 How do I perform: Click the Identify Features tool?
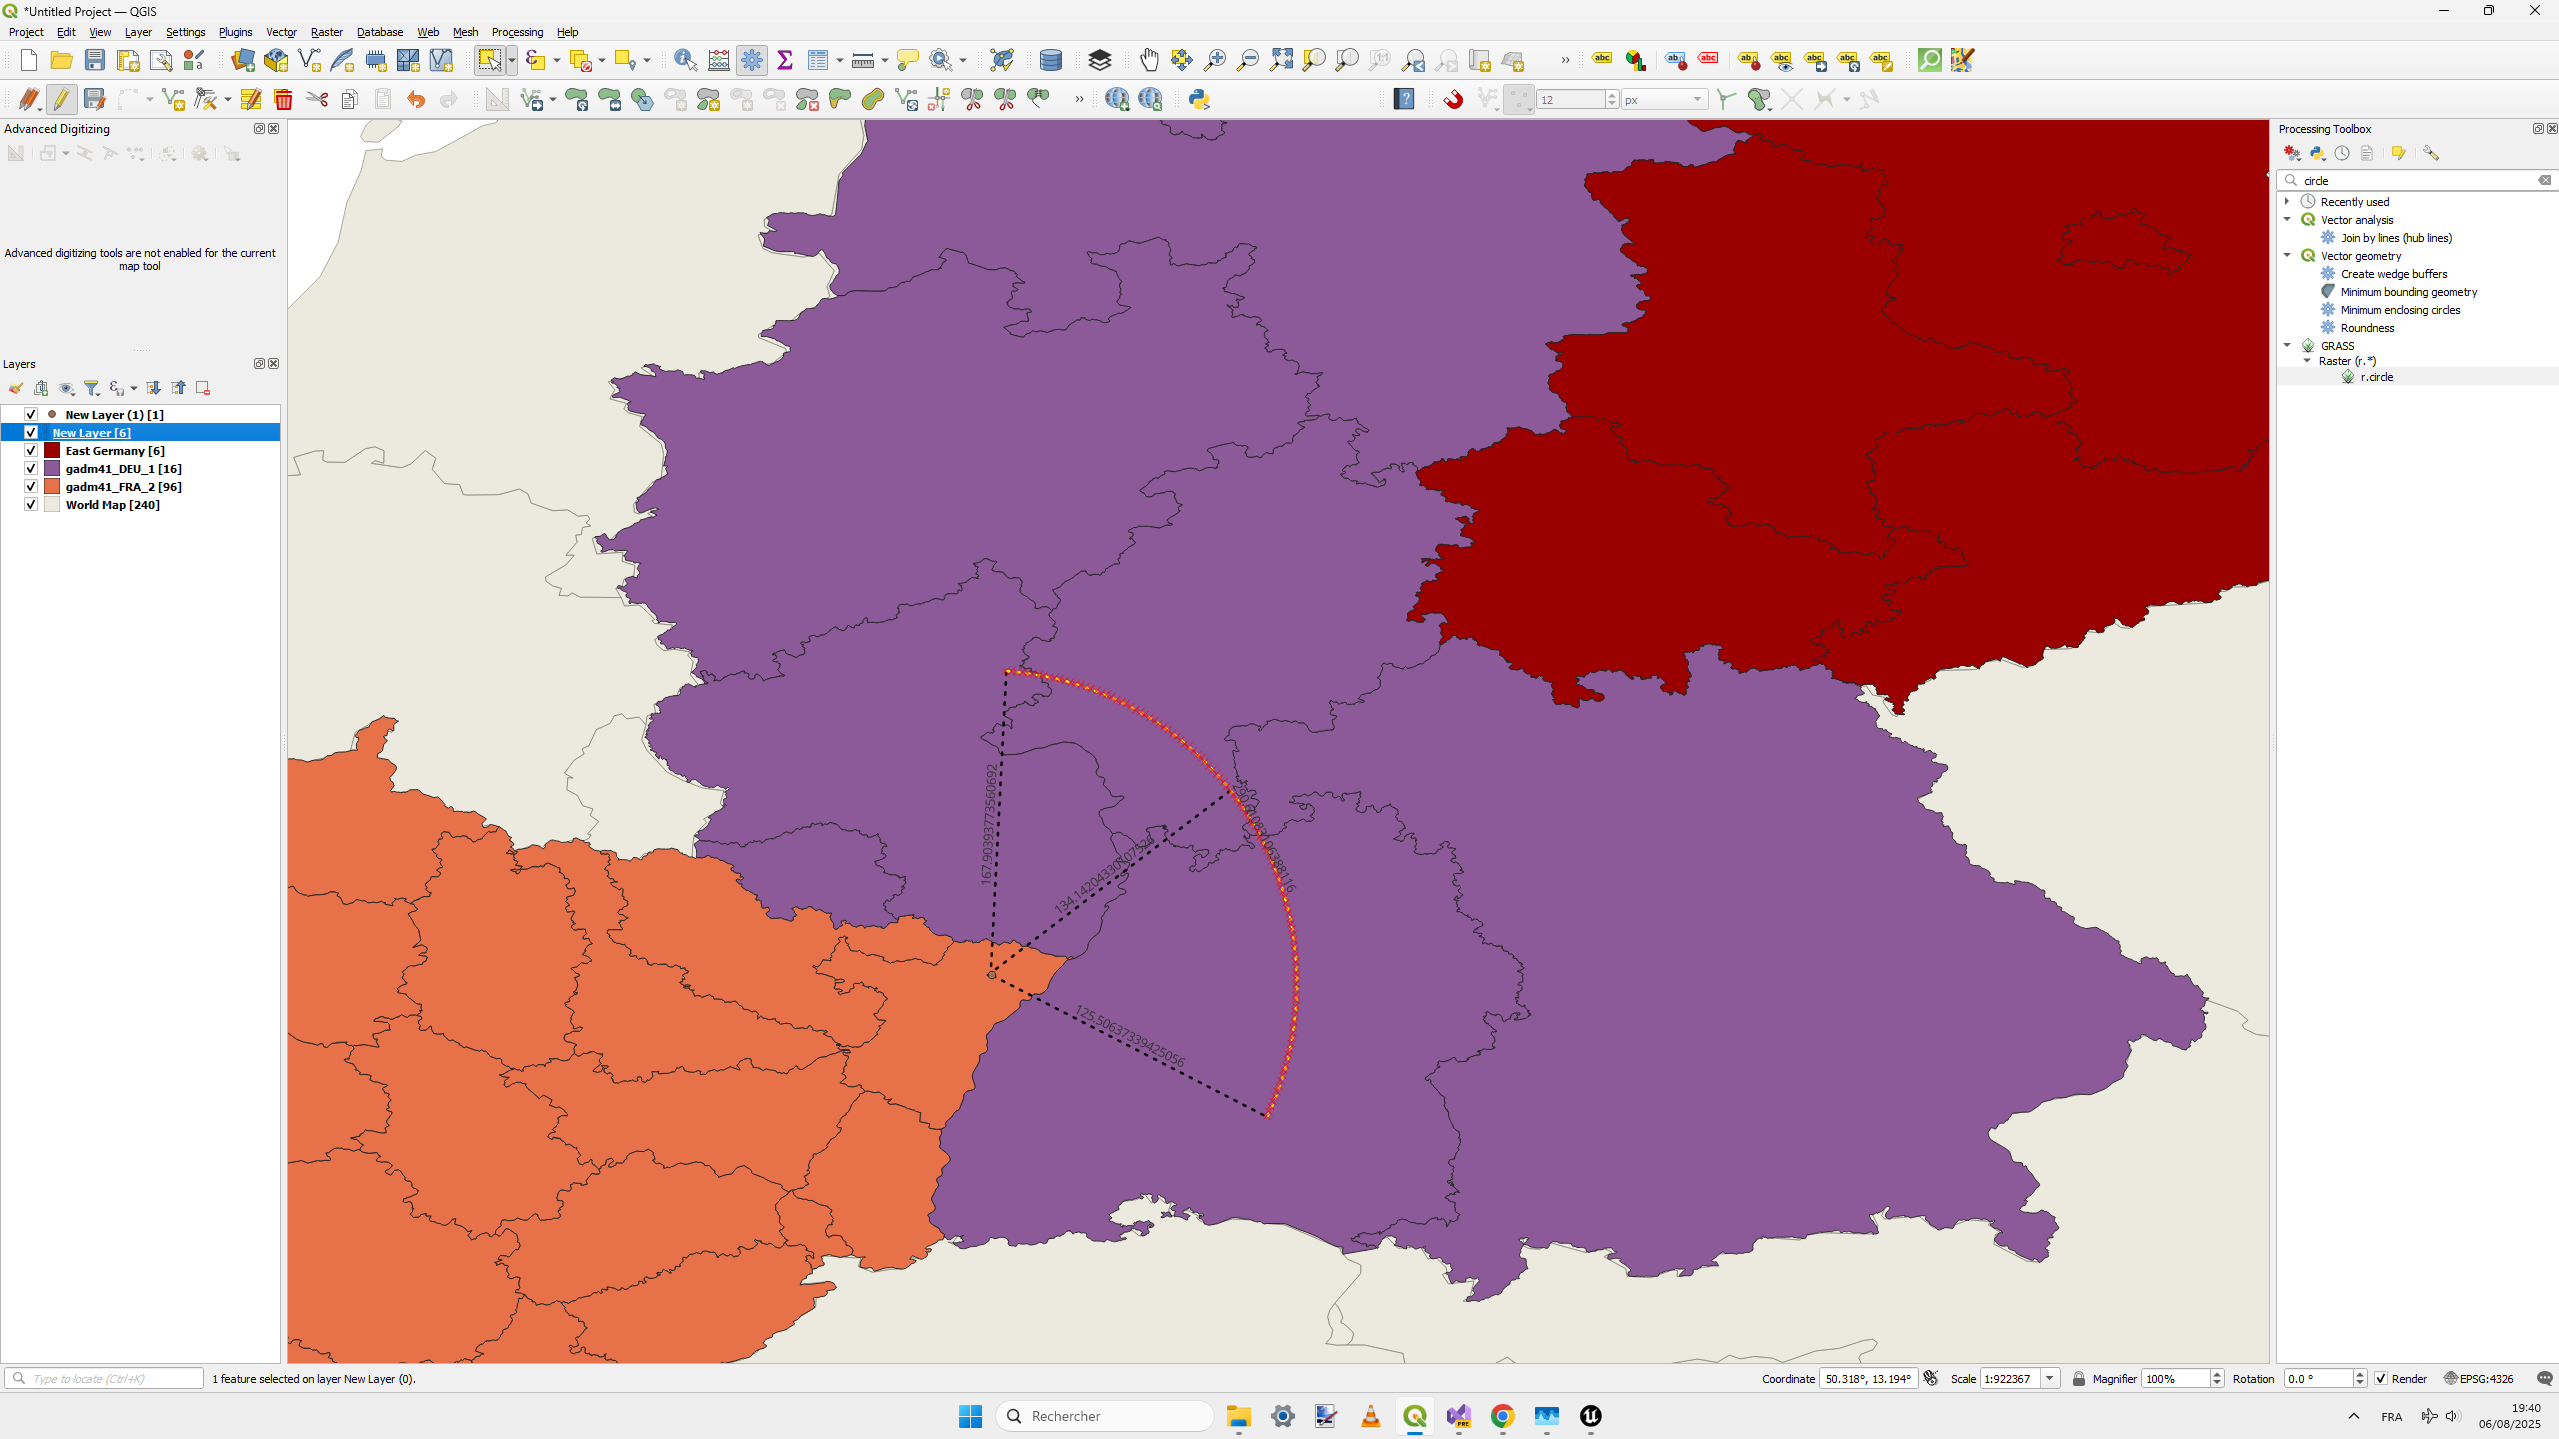click(x=685, y=60)
